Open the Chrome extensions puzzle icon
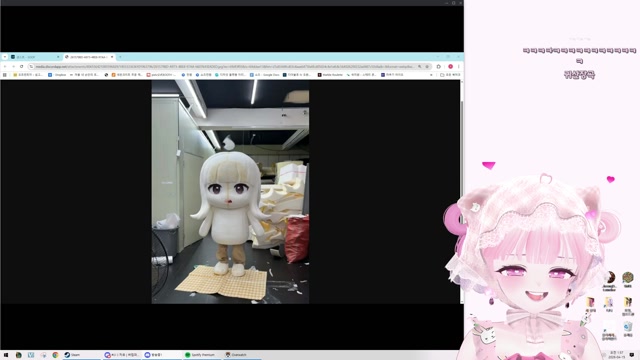 [439, 67]
